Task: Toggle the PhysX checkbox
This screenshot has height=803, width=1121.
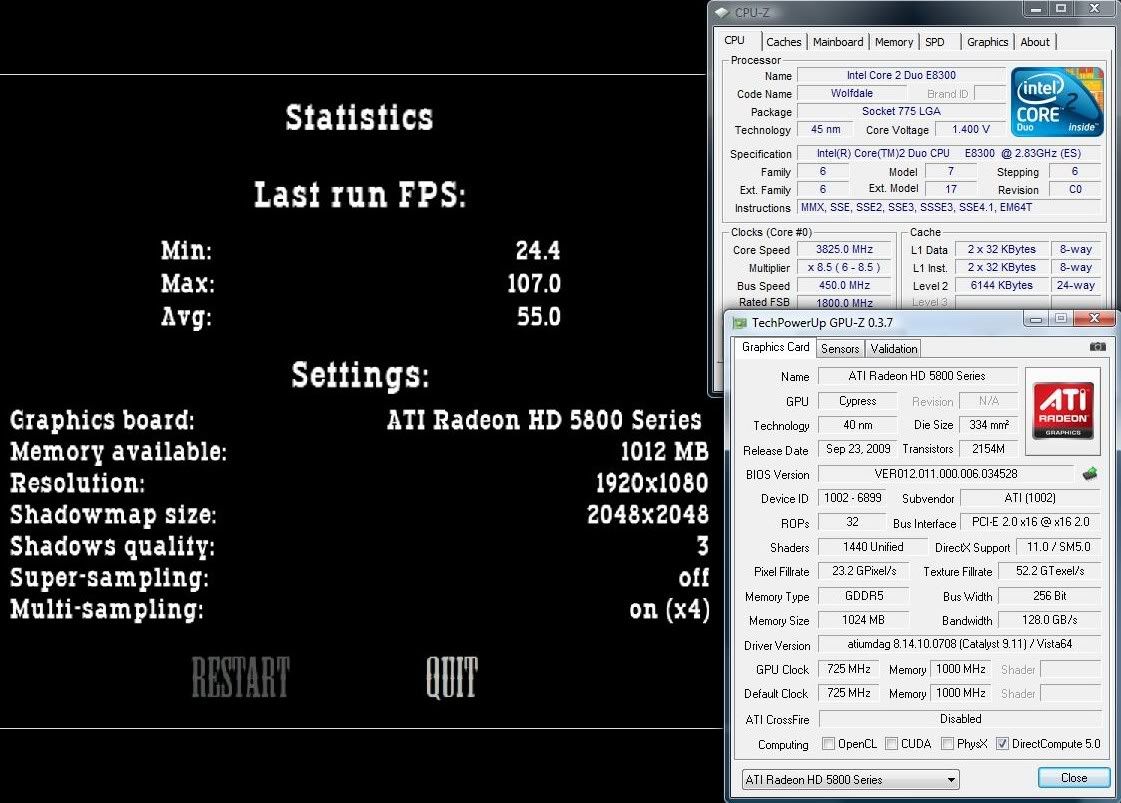Action: coord(947,744)
